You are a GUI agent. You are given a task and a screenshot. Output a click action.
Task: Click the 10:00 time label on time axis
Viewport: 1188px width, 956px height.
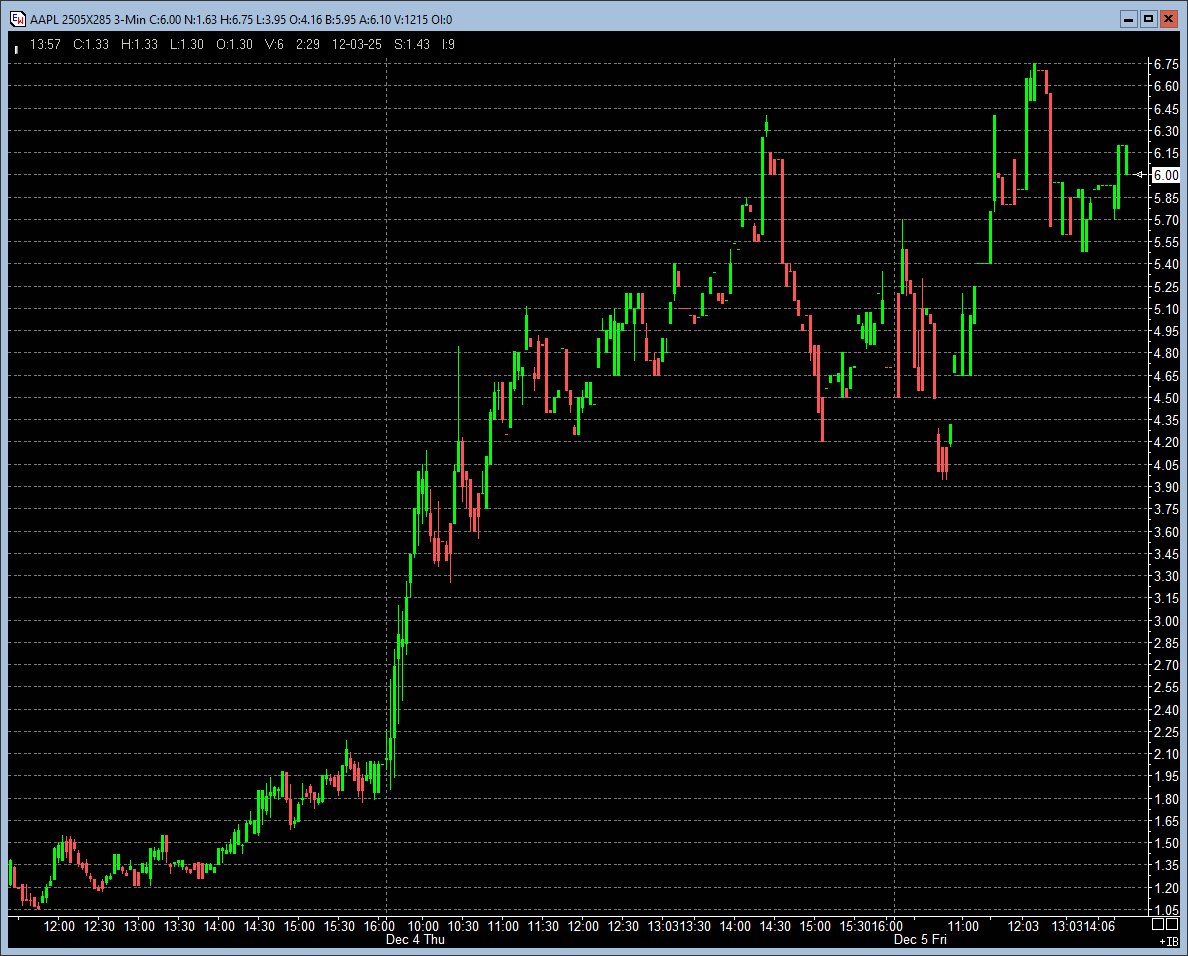[424, 927]
